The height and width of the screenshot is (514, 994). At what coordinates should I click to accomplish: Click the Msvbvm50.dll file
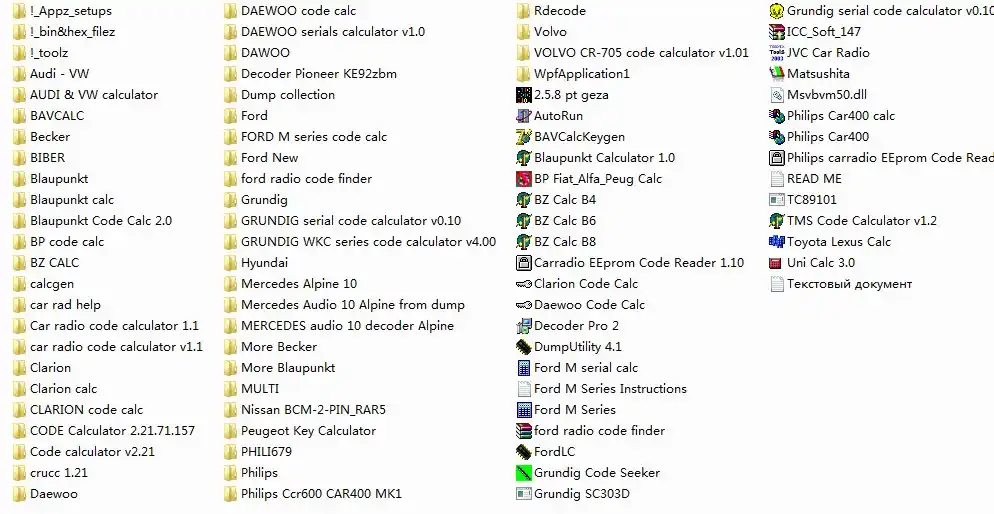point(818,95)
